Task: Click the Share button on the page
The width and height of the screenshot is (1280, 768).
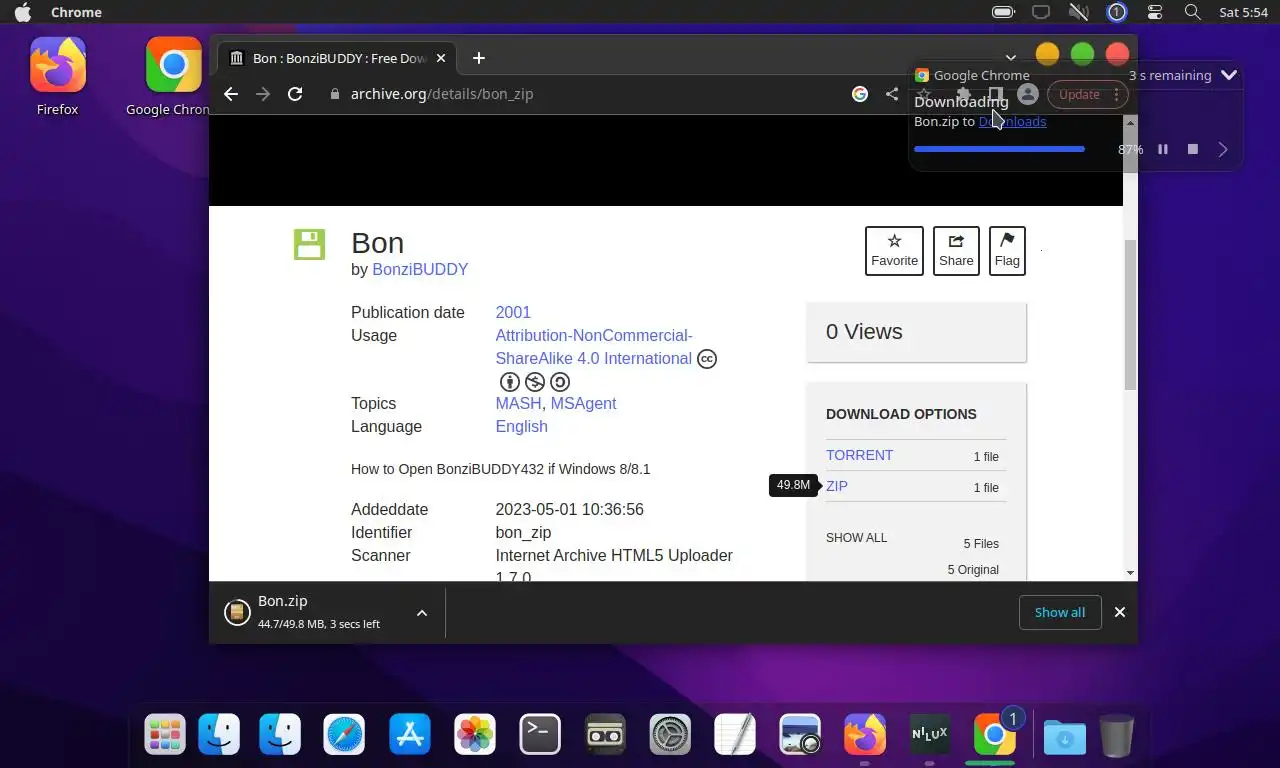Action: click(956, 250)
